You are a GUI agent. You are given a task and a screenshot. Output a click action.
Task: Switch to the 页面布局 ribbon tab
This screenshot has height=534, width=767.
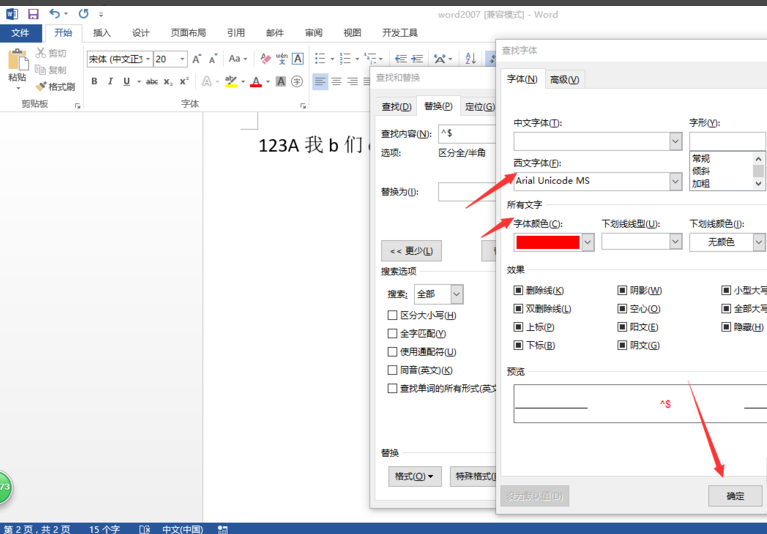click(188, 33)
